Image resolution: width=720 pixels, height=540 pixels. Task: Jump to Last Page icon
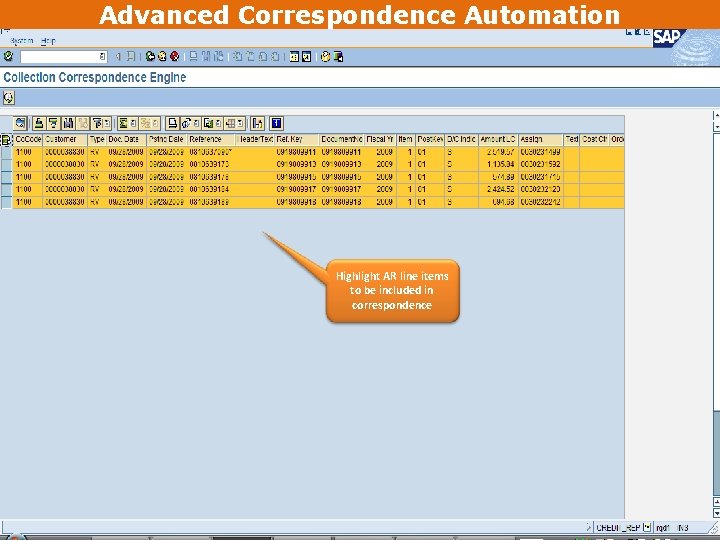tap(275, 56)
